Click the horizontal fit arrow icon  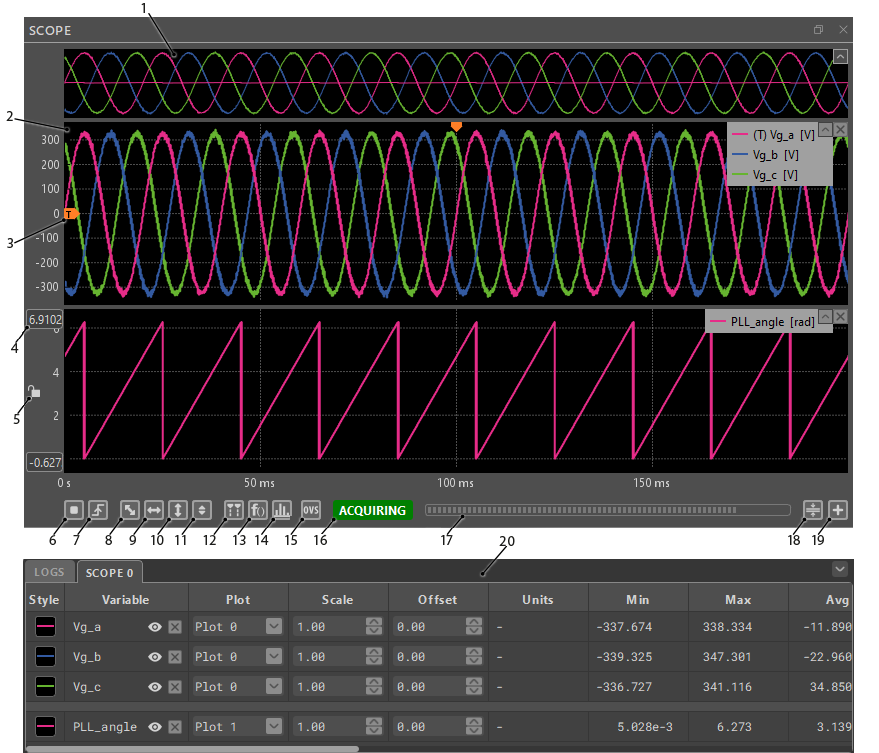point(154,510)
